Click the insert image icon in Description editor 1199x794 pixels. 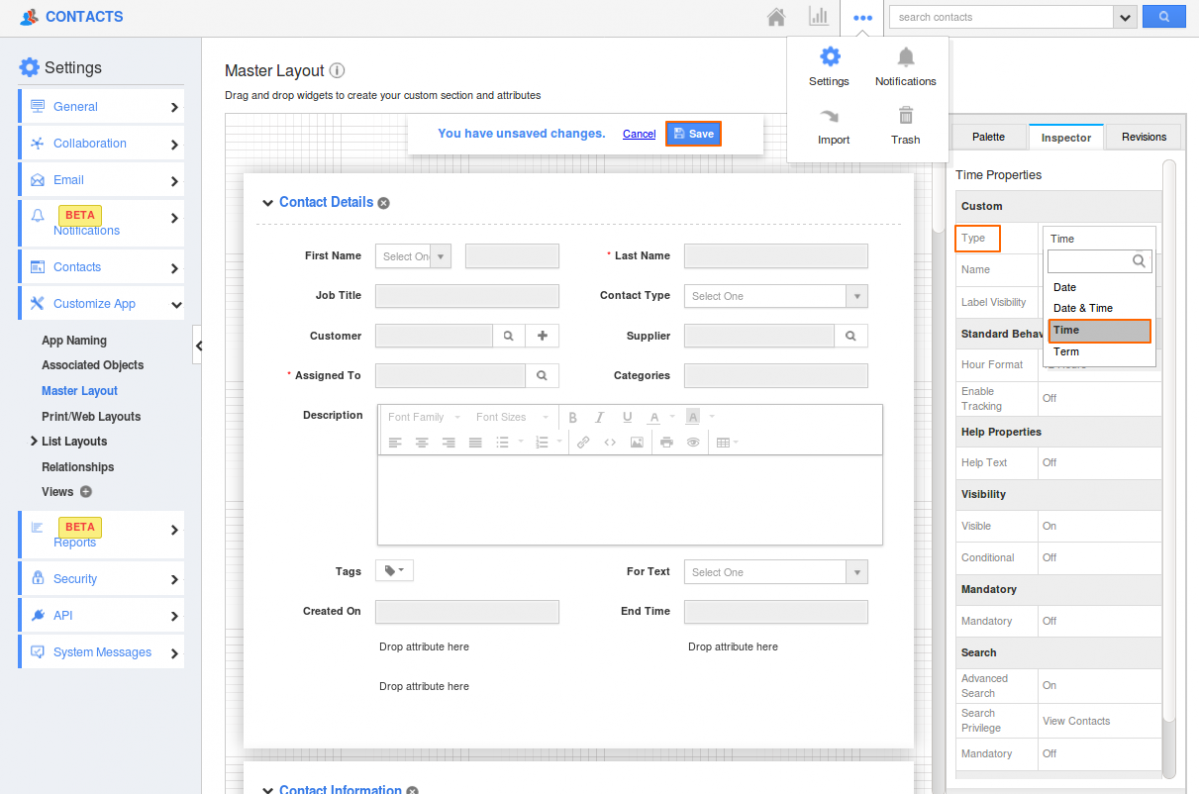click(x=636, y=442)
